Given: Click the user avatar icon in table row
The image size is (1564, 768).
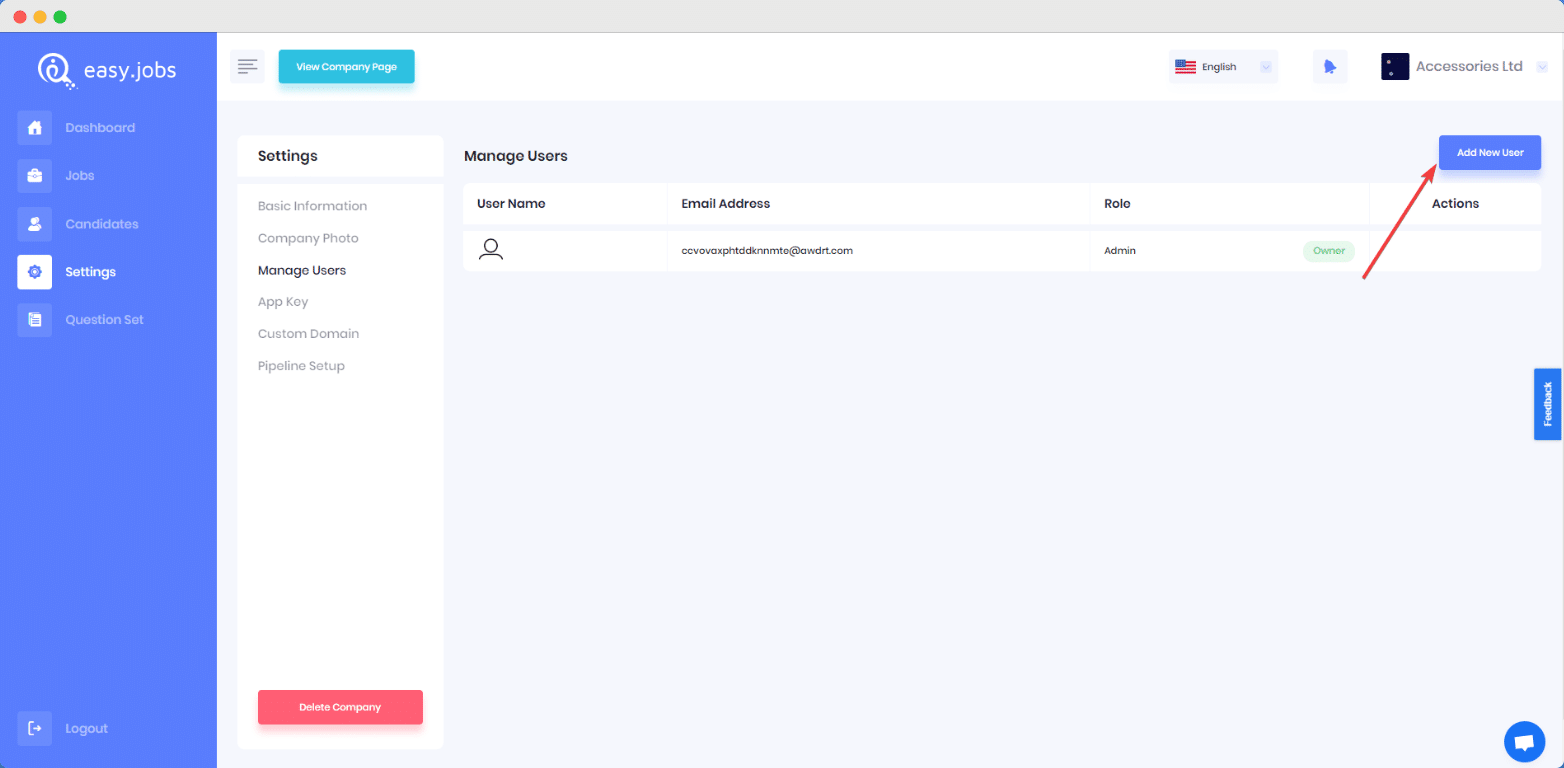Looking at the screenshot, I should [x=491, y=250].
